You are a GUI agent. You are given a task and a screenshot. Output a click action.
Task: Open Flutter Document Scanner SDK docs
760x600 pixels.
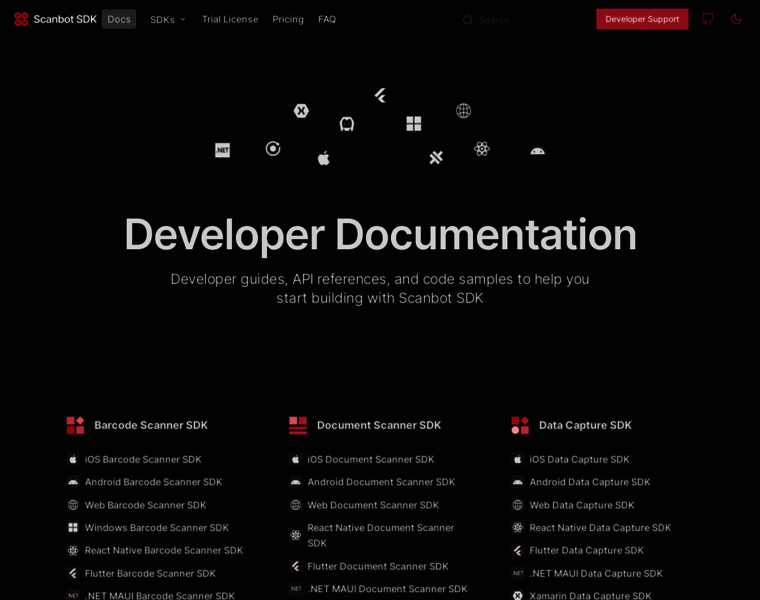tap(378, 567)
